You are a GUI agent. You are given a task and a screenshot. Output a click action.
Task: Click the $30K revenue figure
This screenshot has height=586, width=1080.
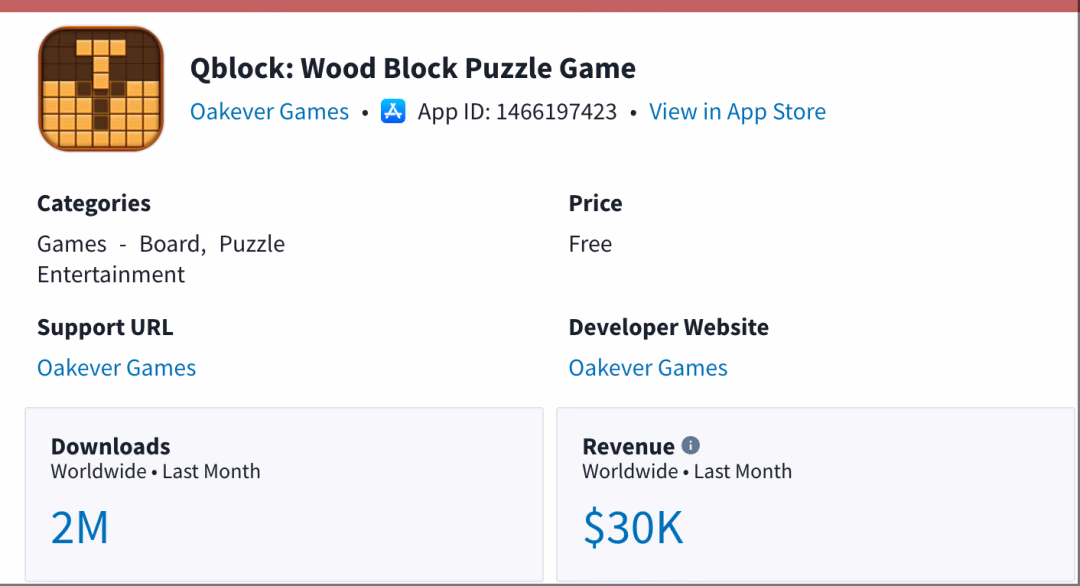coord(633,527)
